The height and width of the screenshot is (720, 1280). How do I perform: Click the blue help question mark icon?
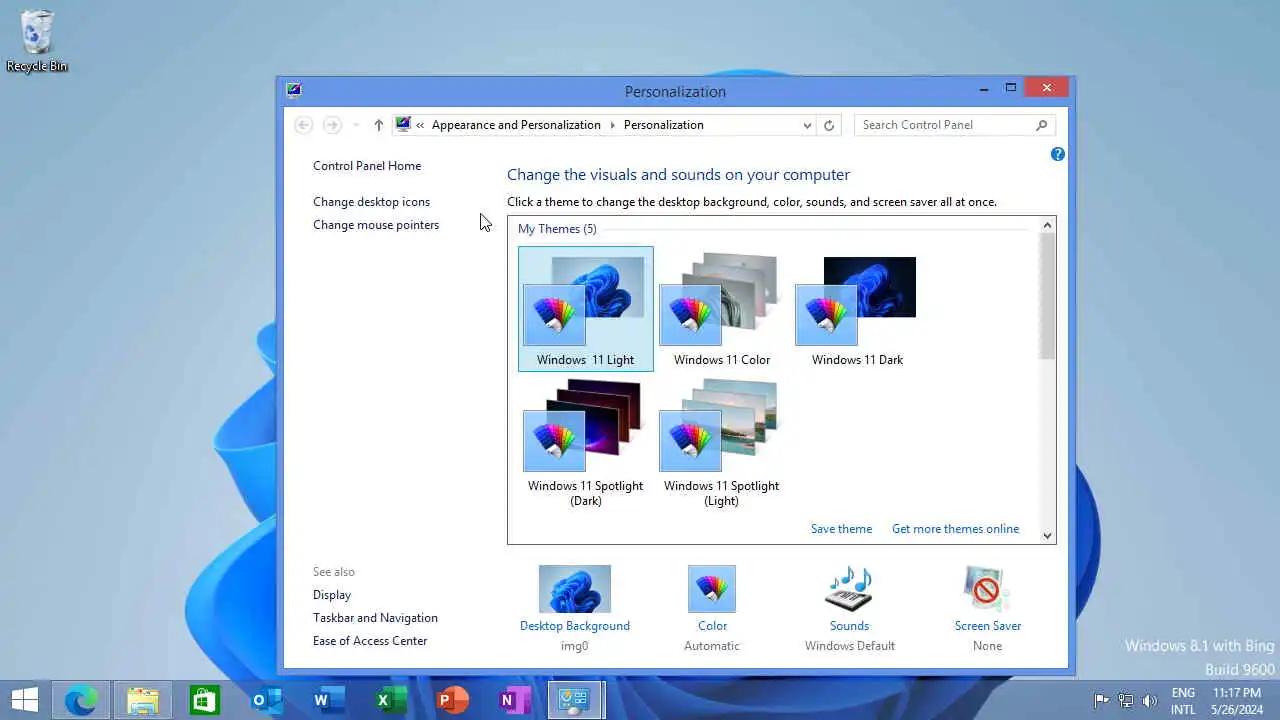1058,154
